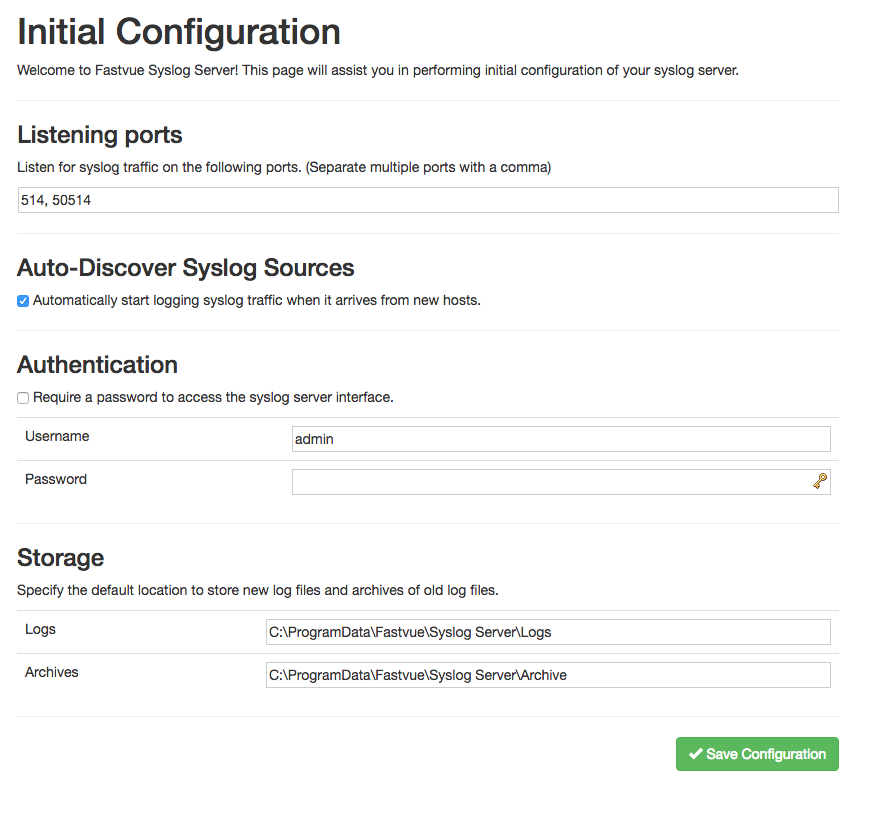Click the Authentication section heading
The image size is (870, 816).
click(96, 364)
